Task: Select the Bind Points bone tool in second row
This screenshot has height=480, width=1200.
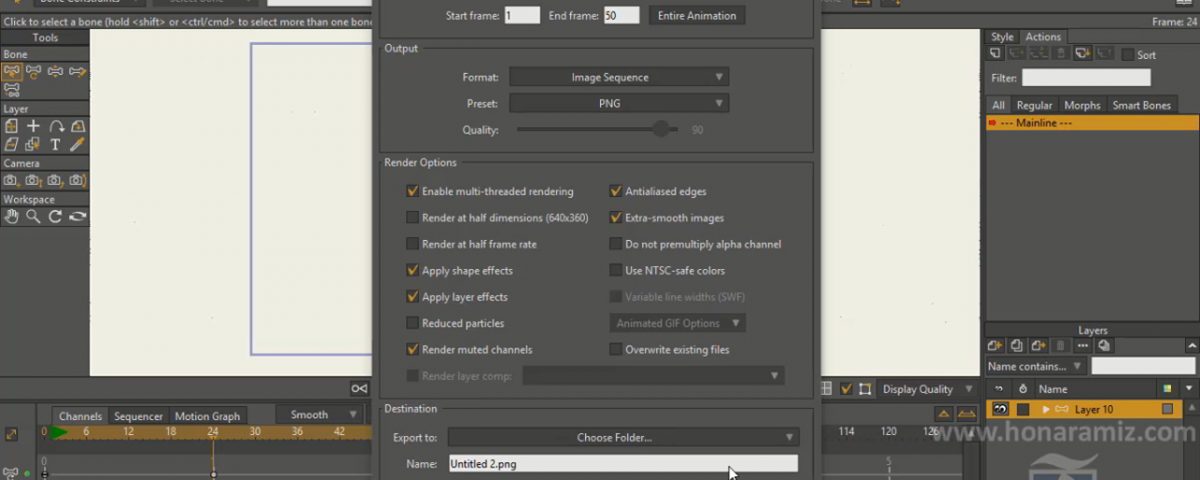Action: pyautogui.click(x=12, y=91)
